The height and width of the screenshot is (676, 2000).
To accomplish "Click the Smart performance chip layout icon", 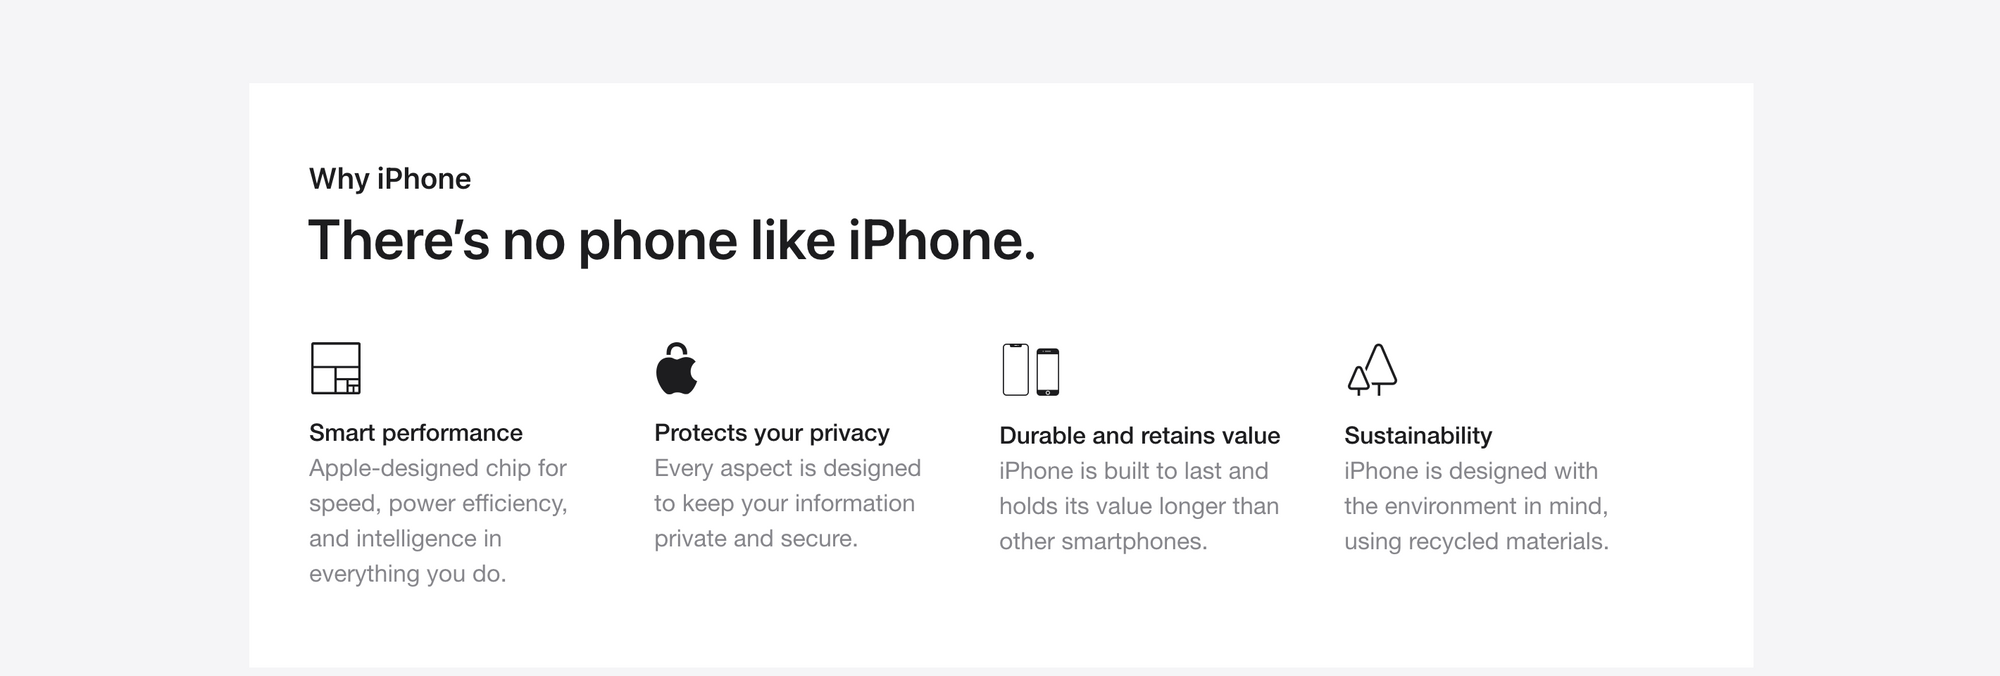I will (335, 368).
